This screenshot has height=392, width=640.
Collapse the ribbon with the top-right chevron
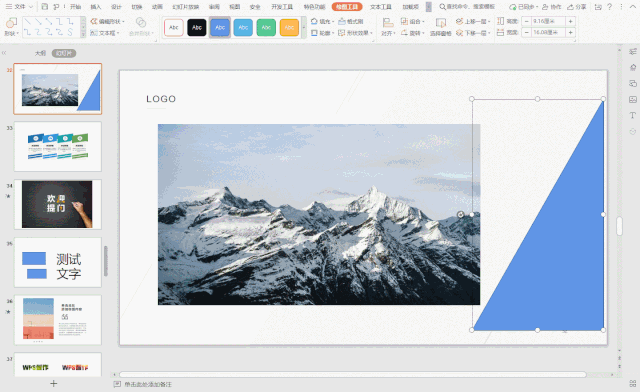point(633,7)
